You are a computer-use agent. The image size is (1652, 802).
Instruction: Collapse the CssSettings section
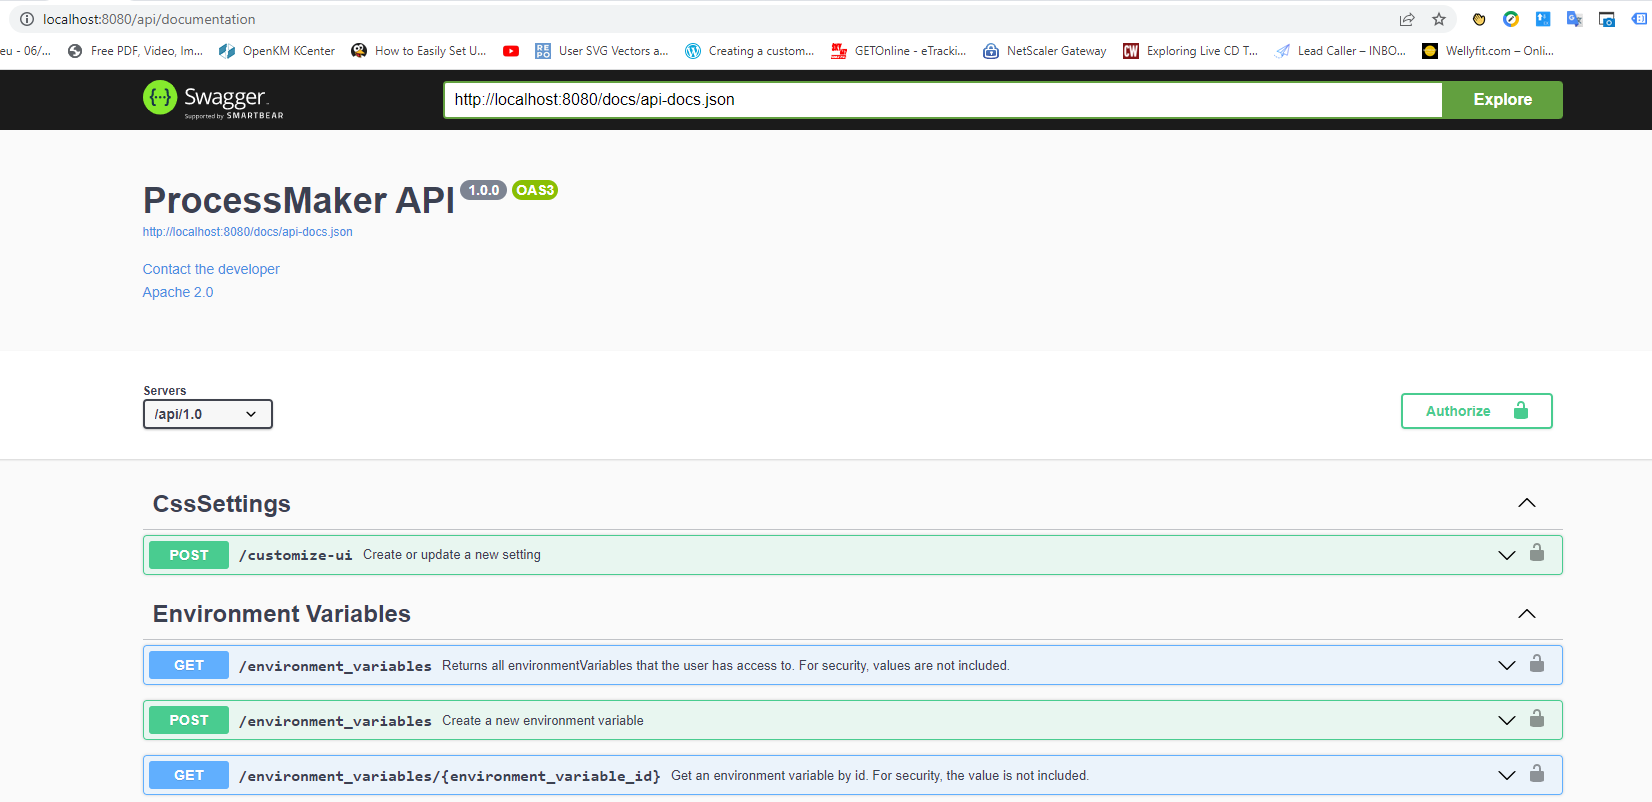pyautogui.click(x=1526, y=503)
